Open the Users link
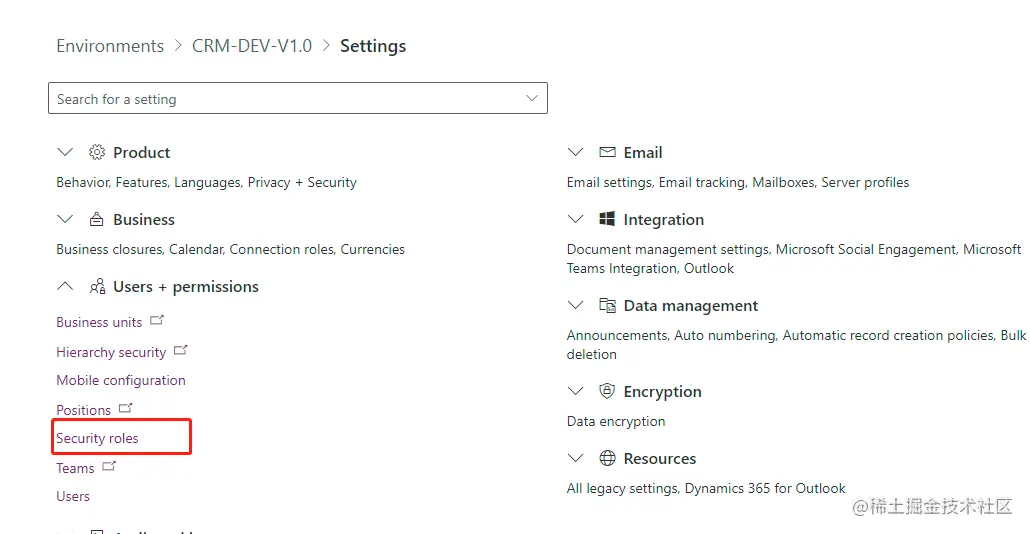 pos(73,496)
